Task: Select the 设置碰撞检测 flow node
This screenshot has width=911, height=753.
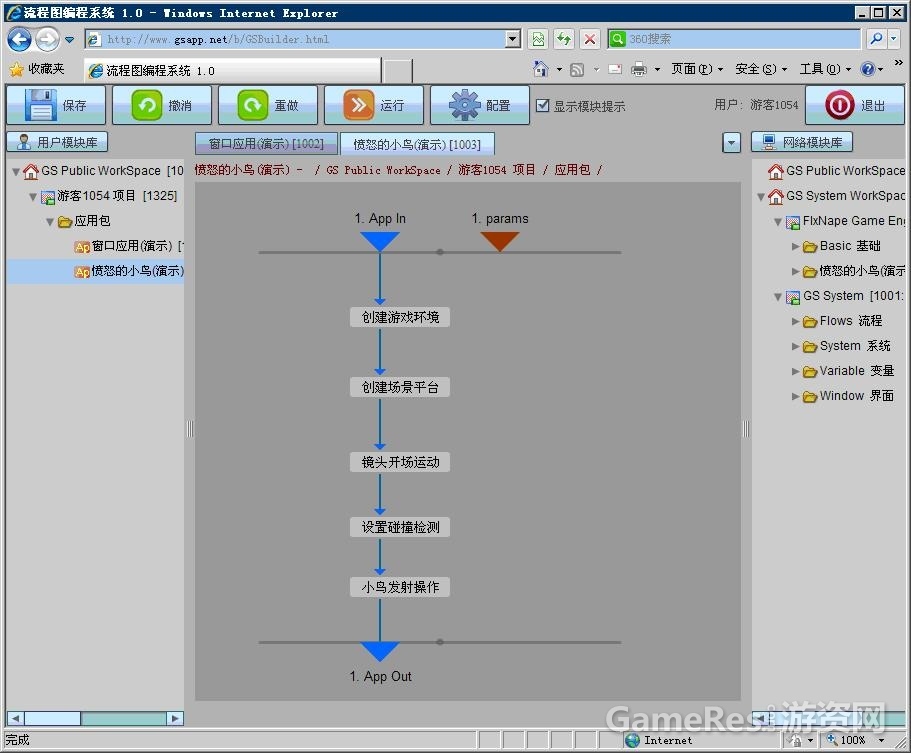Action: coord(400,527)
